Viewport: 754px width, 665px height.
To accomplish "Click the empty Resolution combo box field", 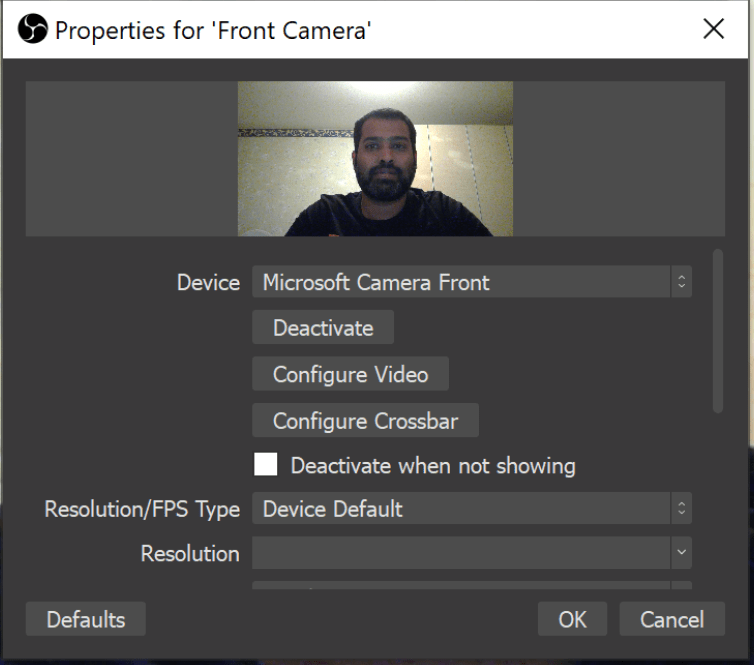I will [460, 553].
